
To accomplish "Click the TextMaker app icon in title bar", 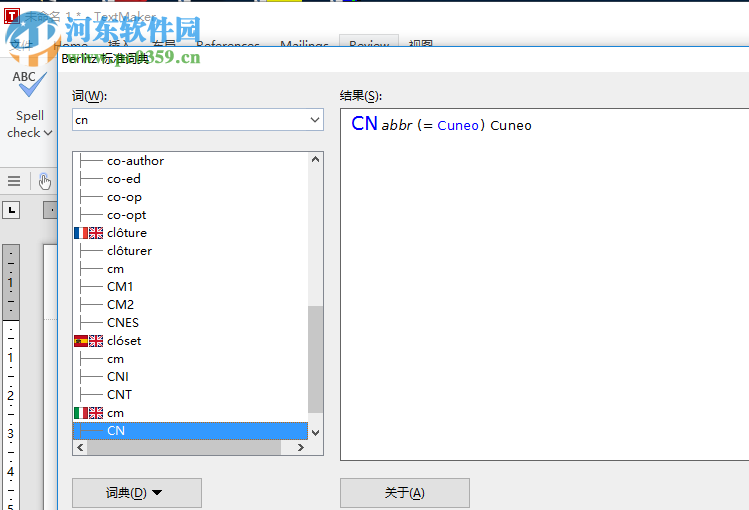I will [11, 16].
